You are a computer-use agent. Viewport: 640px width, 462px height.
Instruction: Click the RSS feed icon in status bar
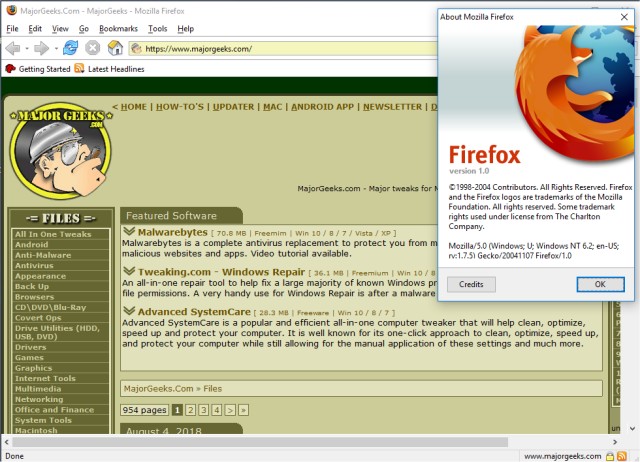(x=622, y=456)
